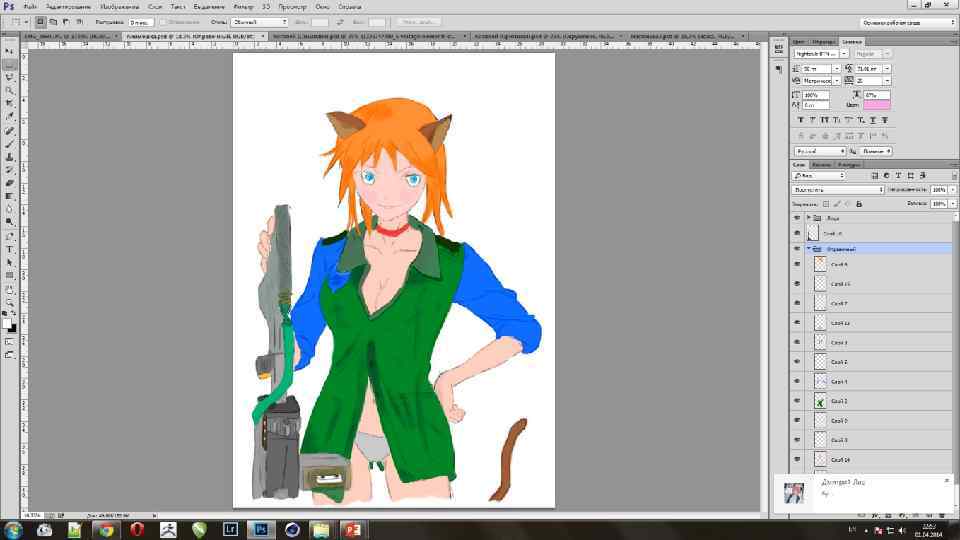Click the Lightroom icon in taskbar

(x=229, y=529)
